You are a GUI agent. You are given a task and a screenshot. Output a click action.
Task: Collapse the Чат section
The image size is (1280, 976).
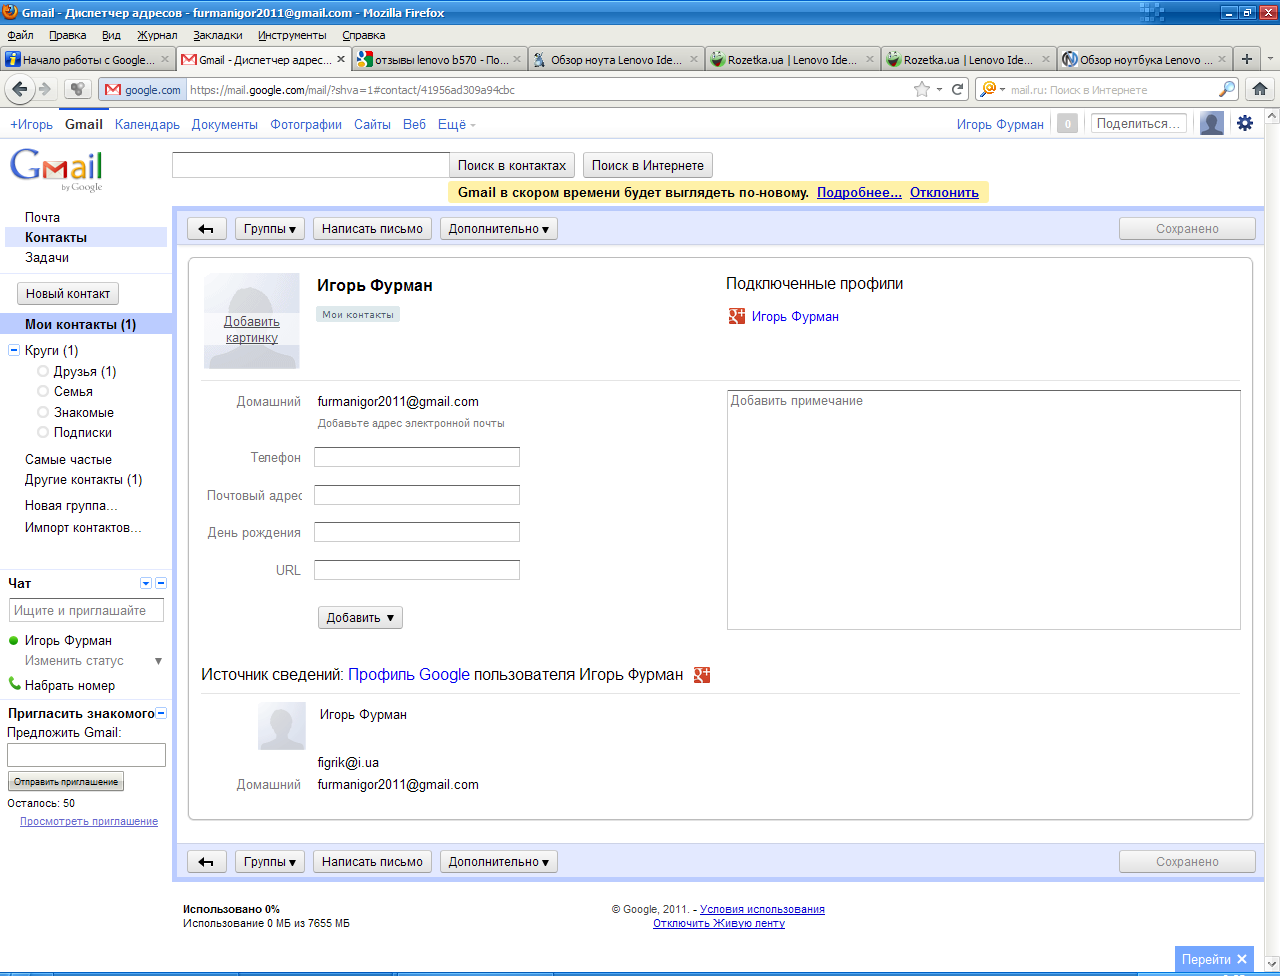click(x=161, y=583)
